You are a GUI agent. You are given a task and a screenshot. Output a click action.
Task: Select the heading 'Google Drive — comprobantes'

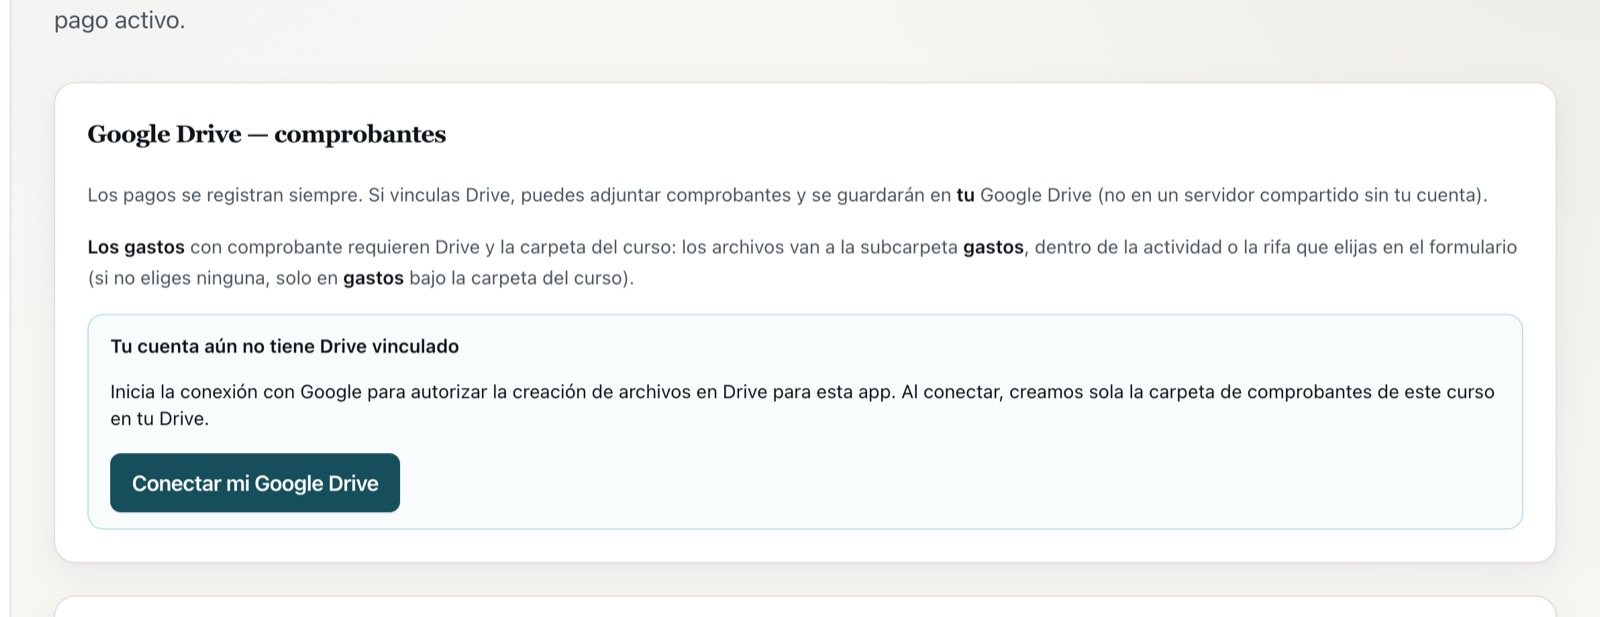point(267,134)
